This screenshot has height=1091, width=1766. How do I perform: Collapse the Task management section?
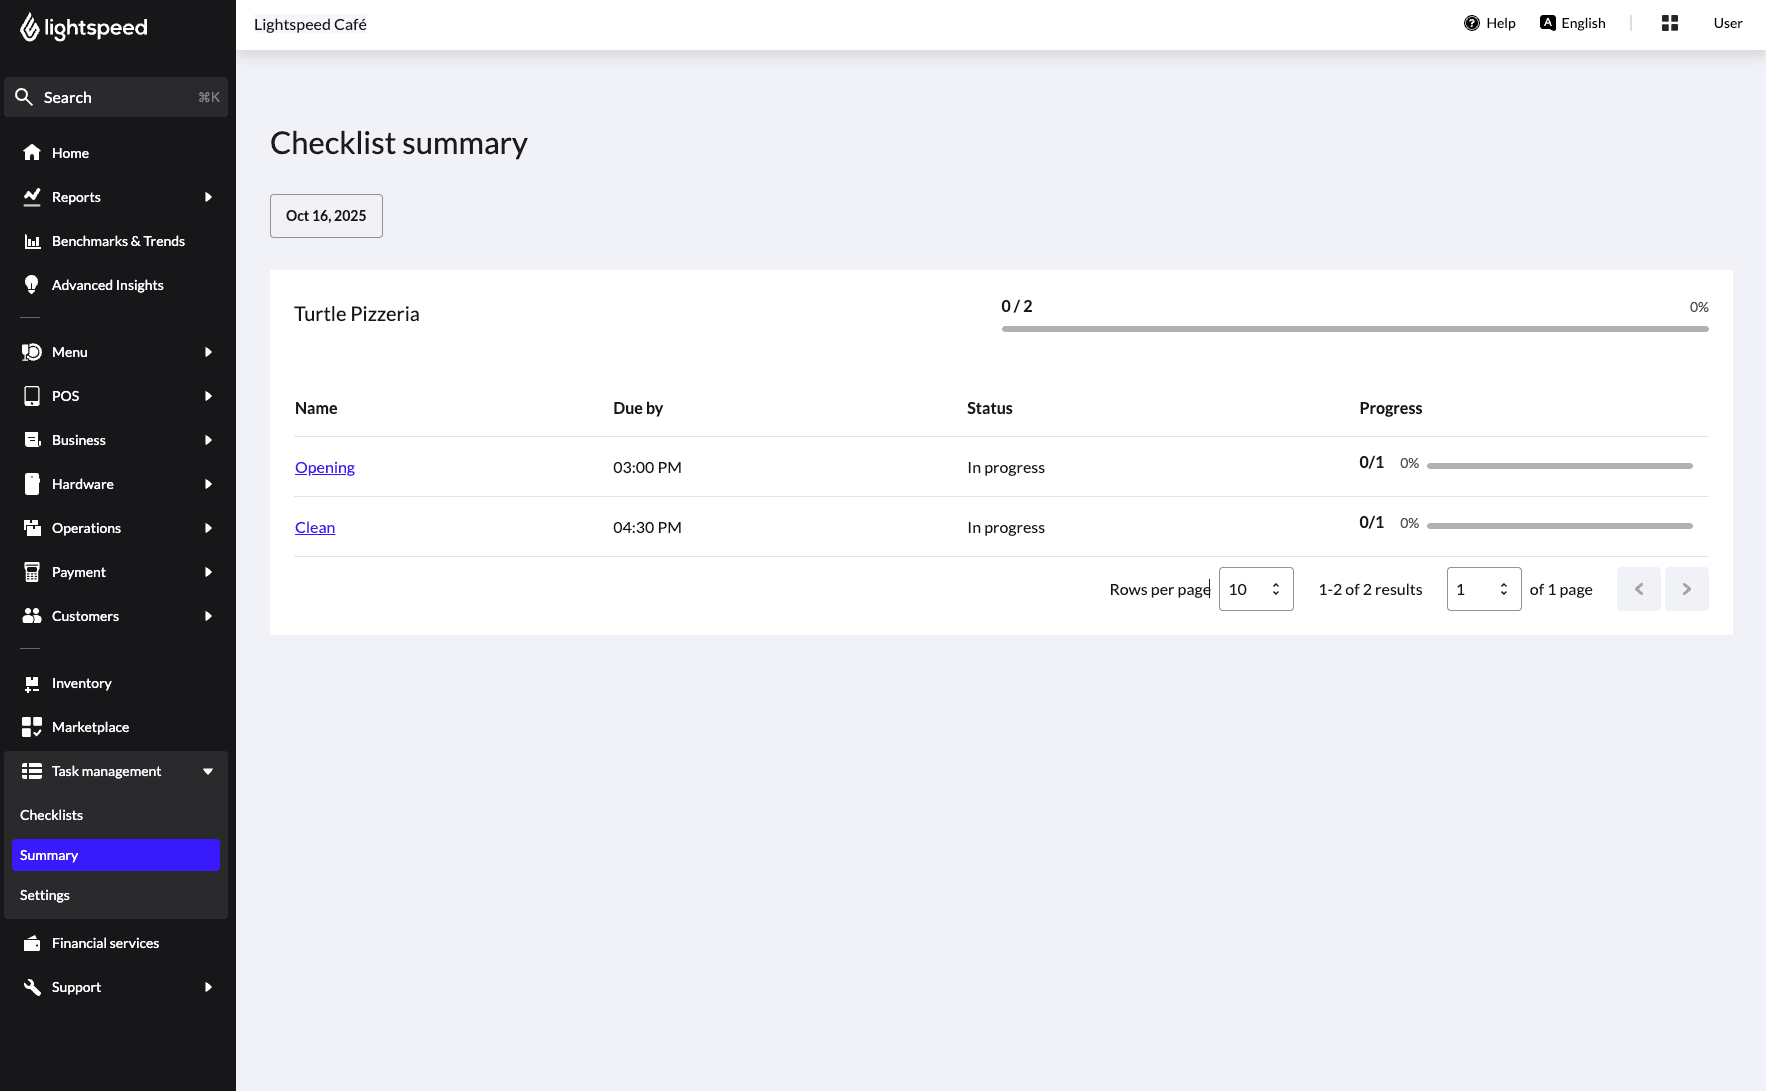pos(208,771)
